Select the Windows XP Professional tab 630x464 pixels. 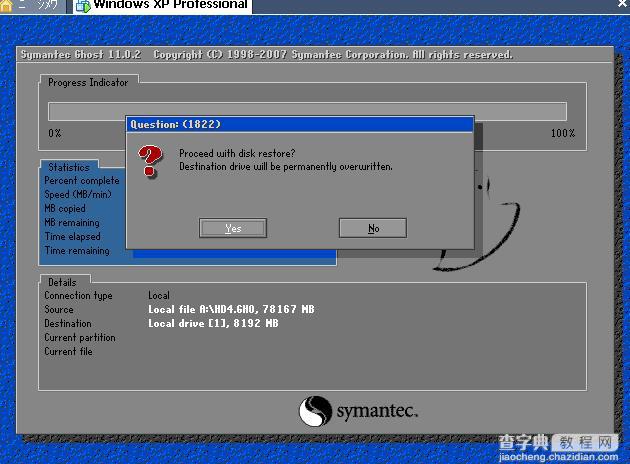[x=162, y=6]
